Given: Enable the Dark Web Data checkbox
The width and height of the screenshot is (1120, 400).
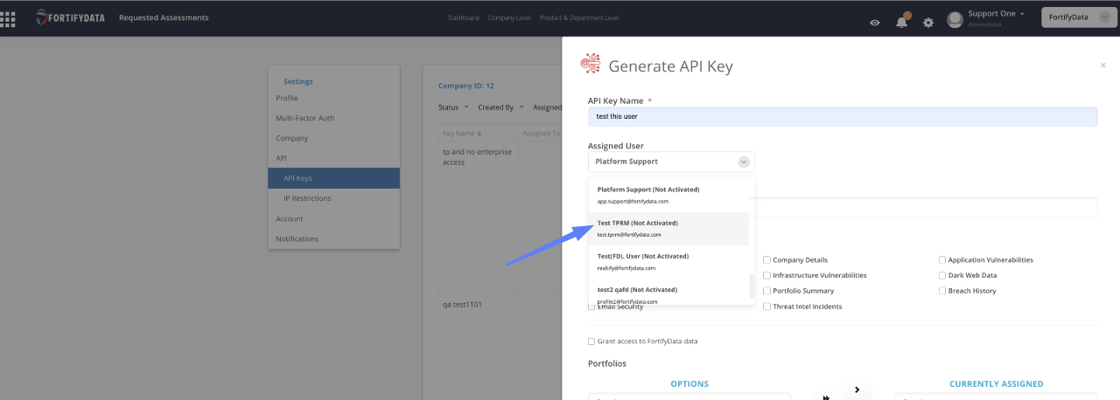Looking at the screenshot, I should tap(942, 275).
